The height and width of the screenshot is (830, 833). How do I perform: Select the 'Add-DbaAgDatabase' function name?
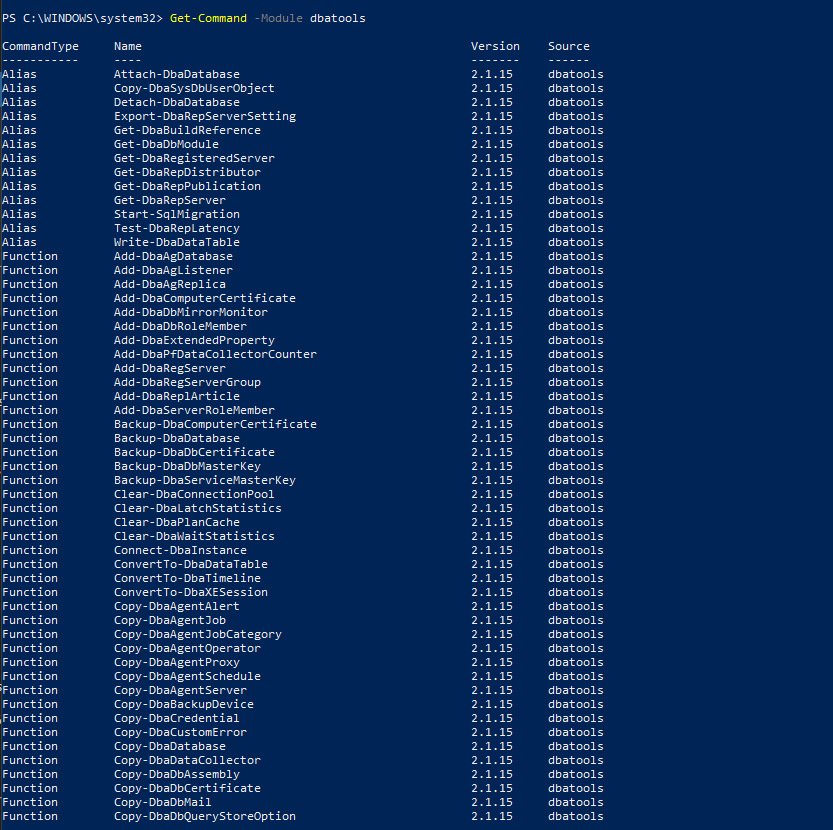(x=173, y=256)
